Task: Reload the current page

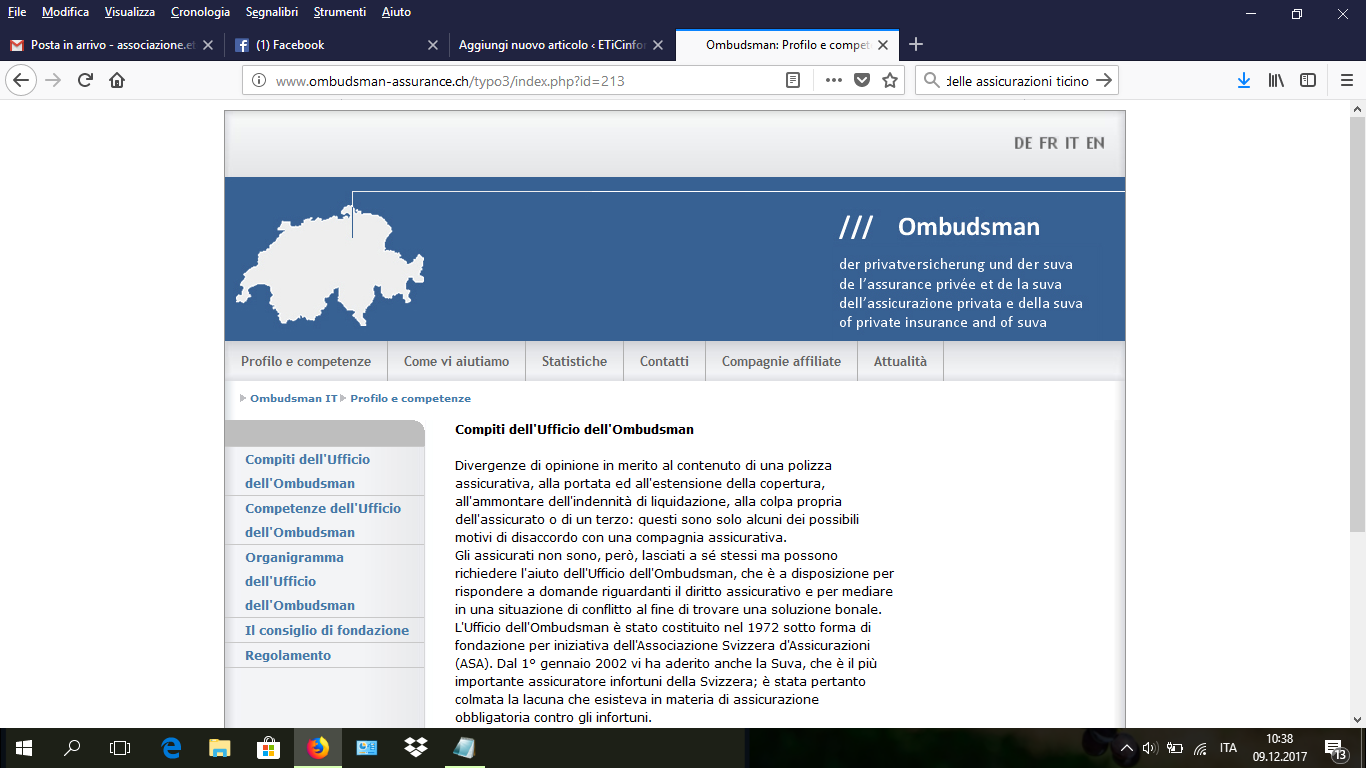Action: 86,80
